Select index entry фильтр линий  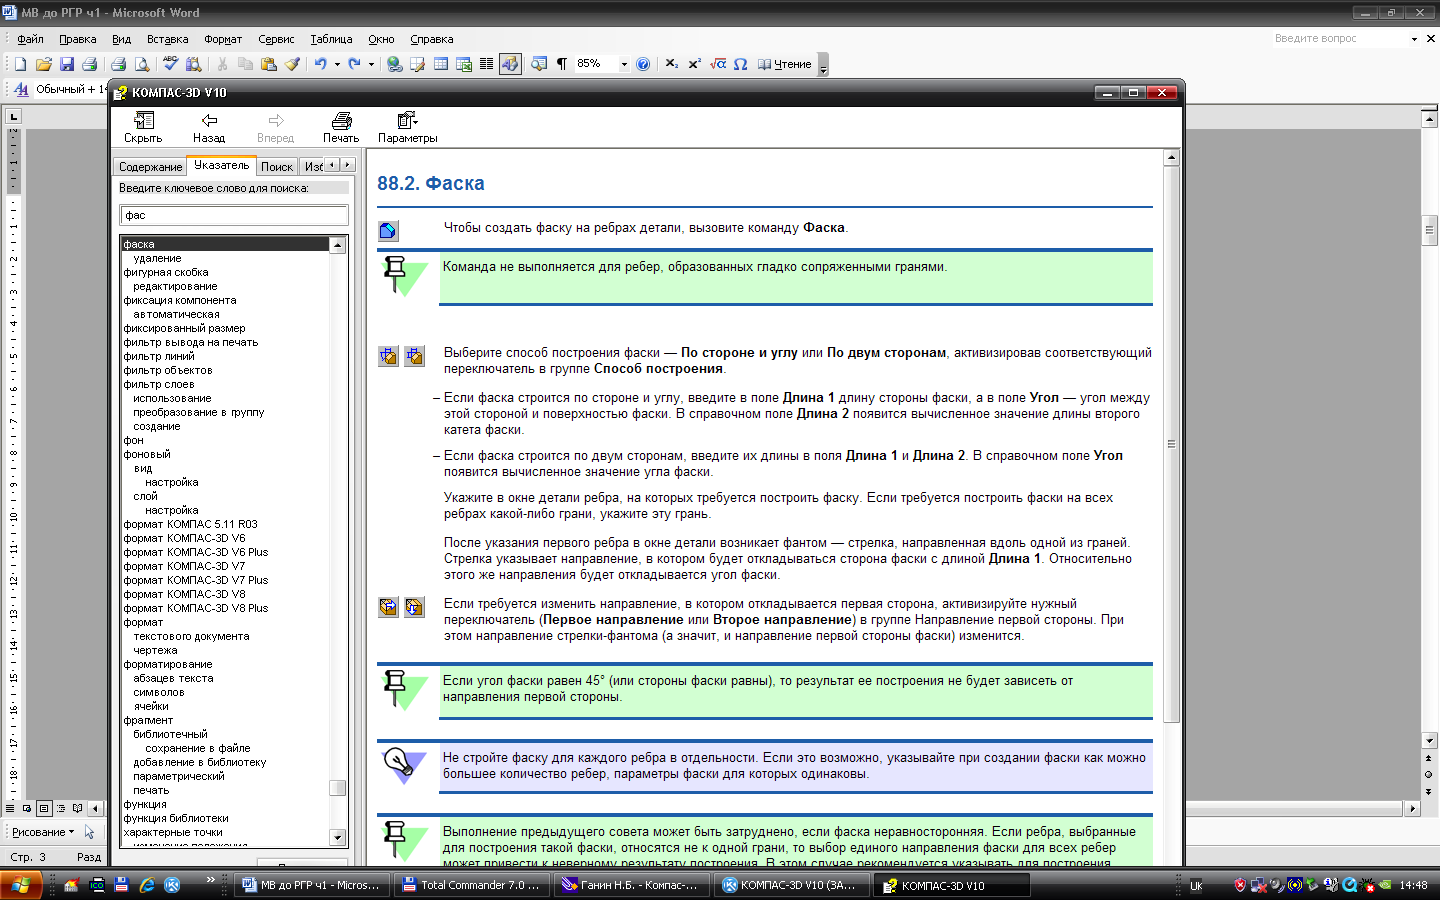(159, 356)
